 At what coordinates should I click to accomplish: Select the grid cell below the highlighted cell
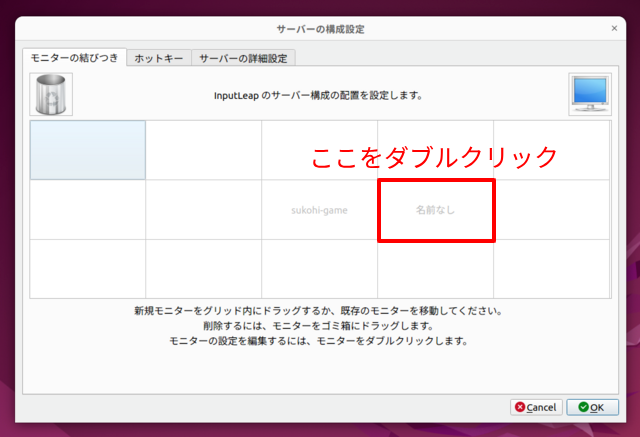[x=88, y=210]
